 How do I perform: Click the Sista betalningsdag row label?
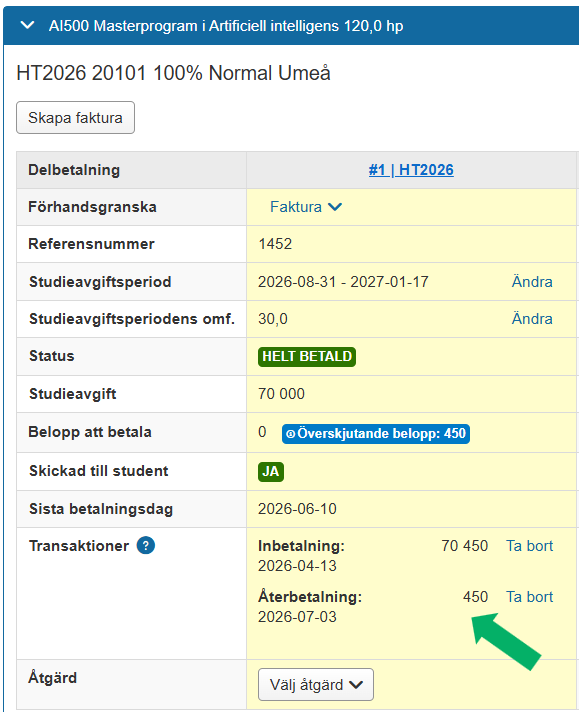tap(101, 509)
